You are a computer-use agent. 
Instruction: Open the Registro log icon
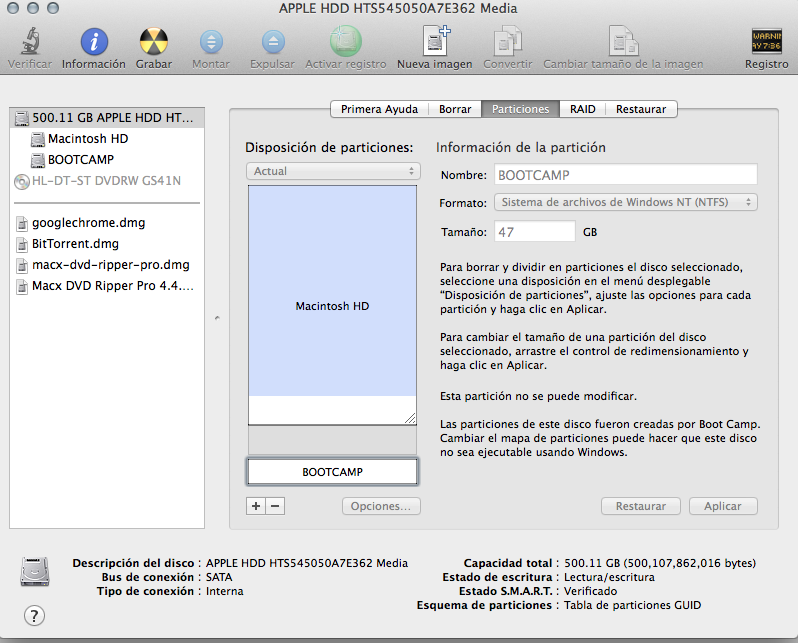(x=766, y=41)
